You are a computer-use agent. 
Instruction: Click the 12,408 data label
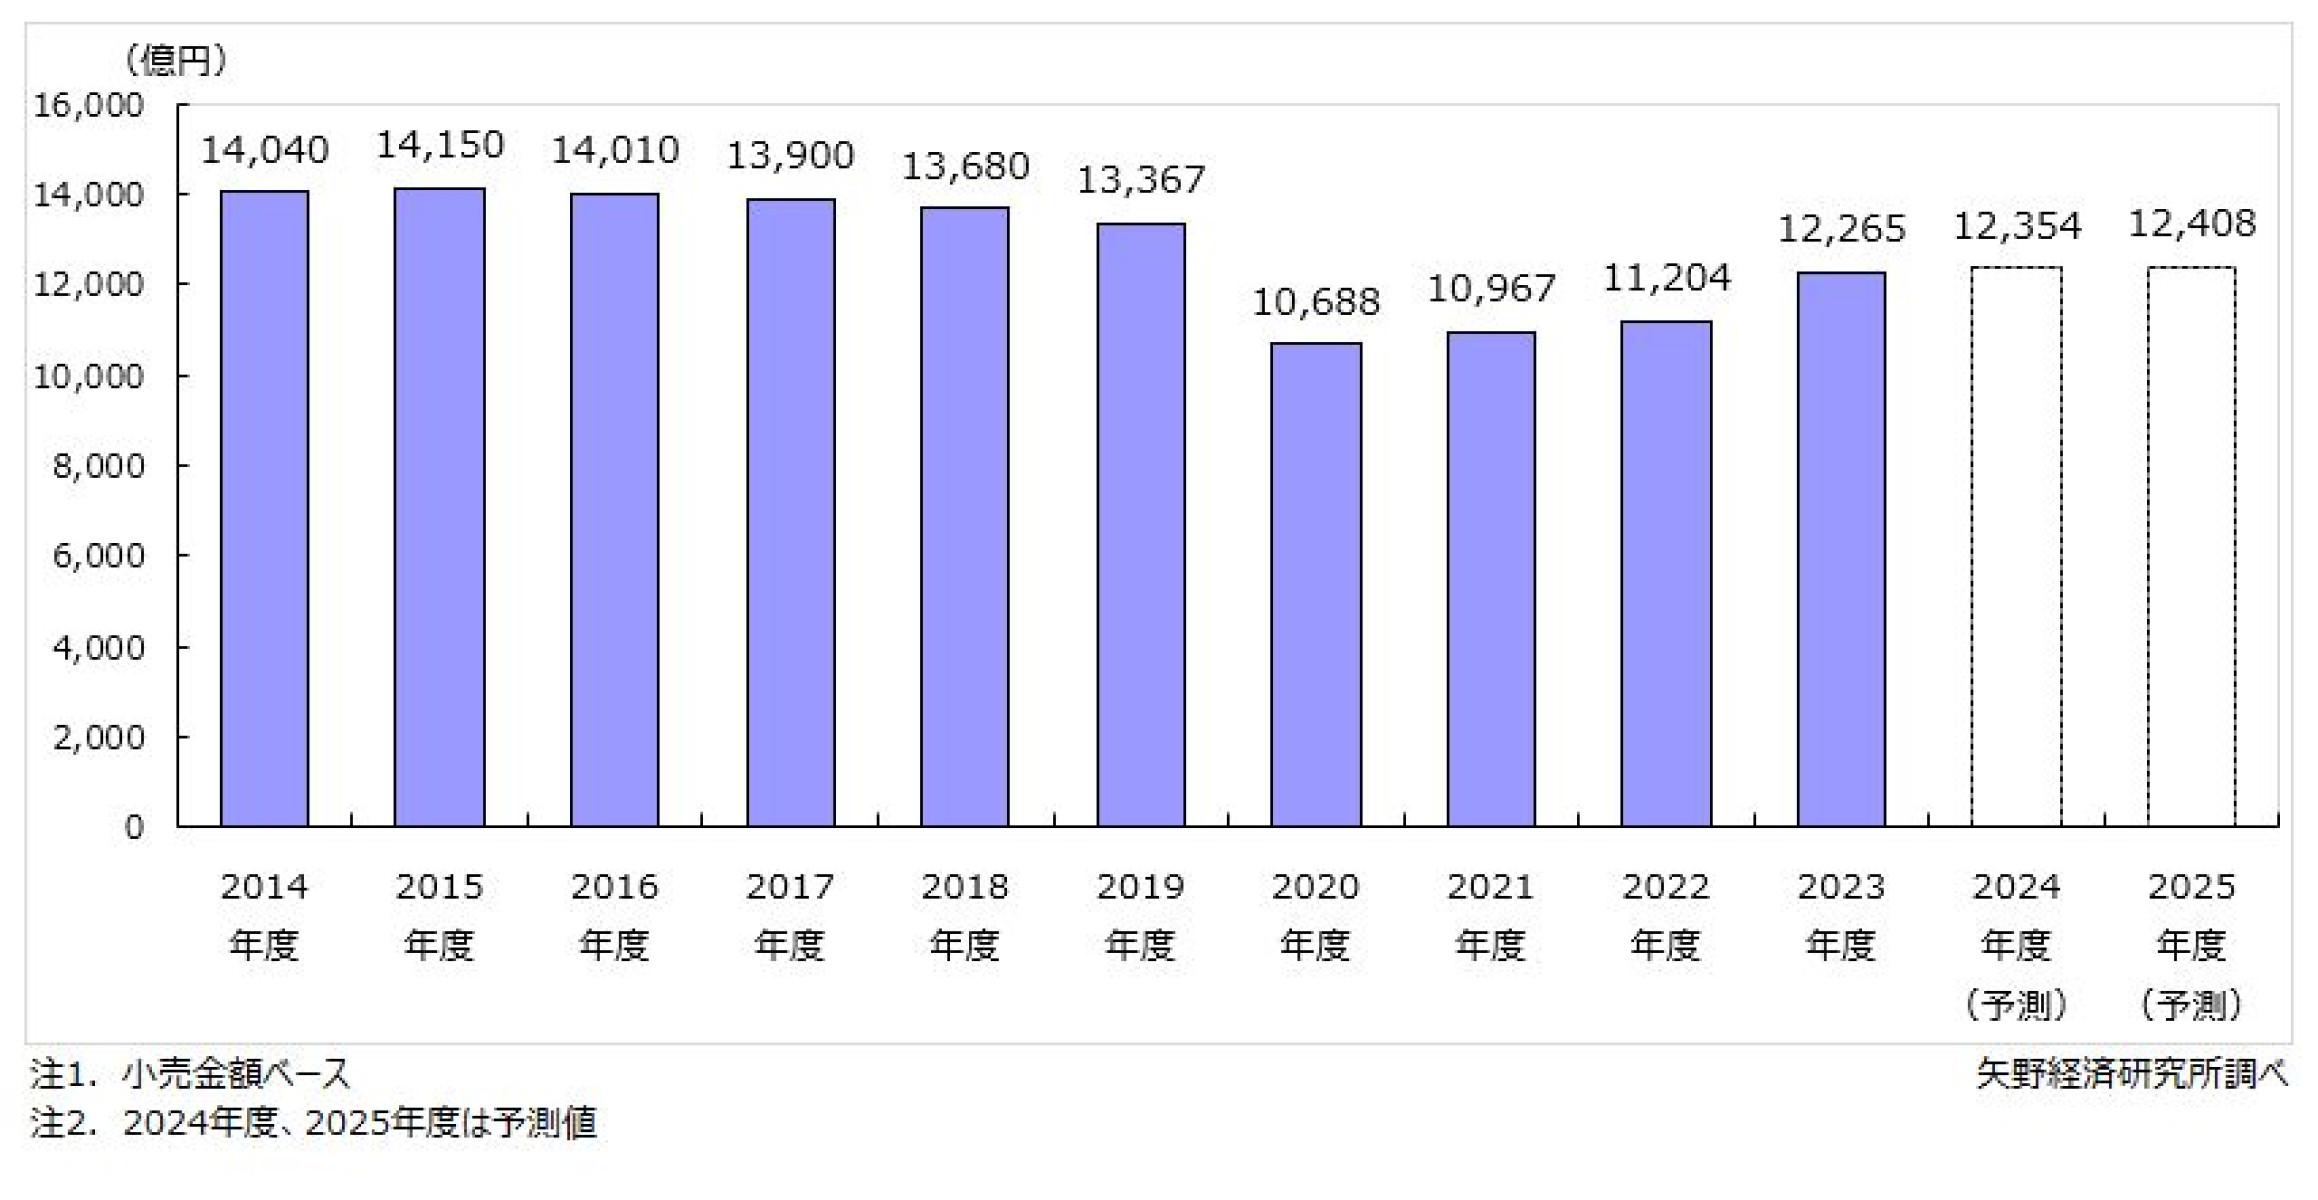[x=2191, y=224]
